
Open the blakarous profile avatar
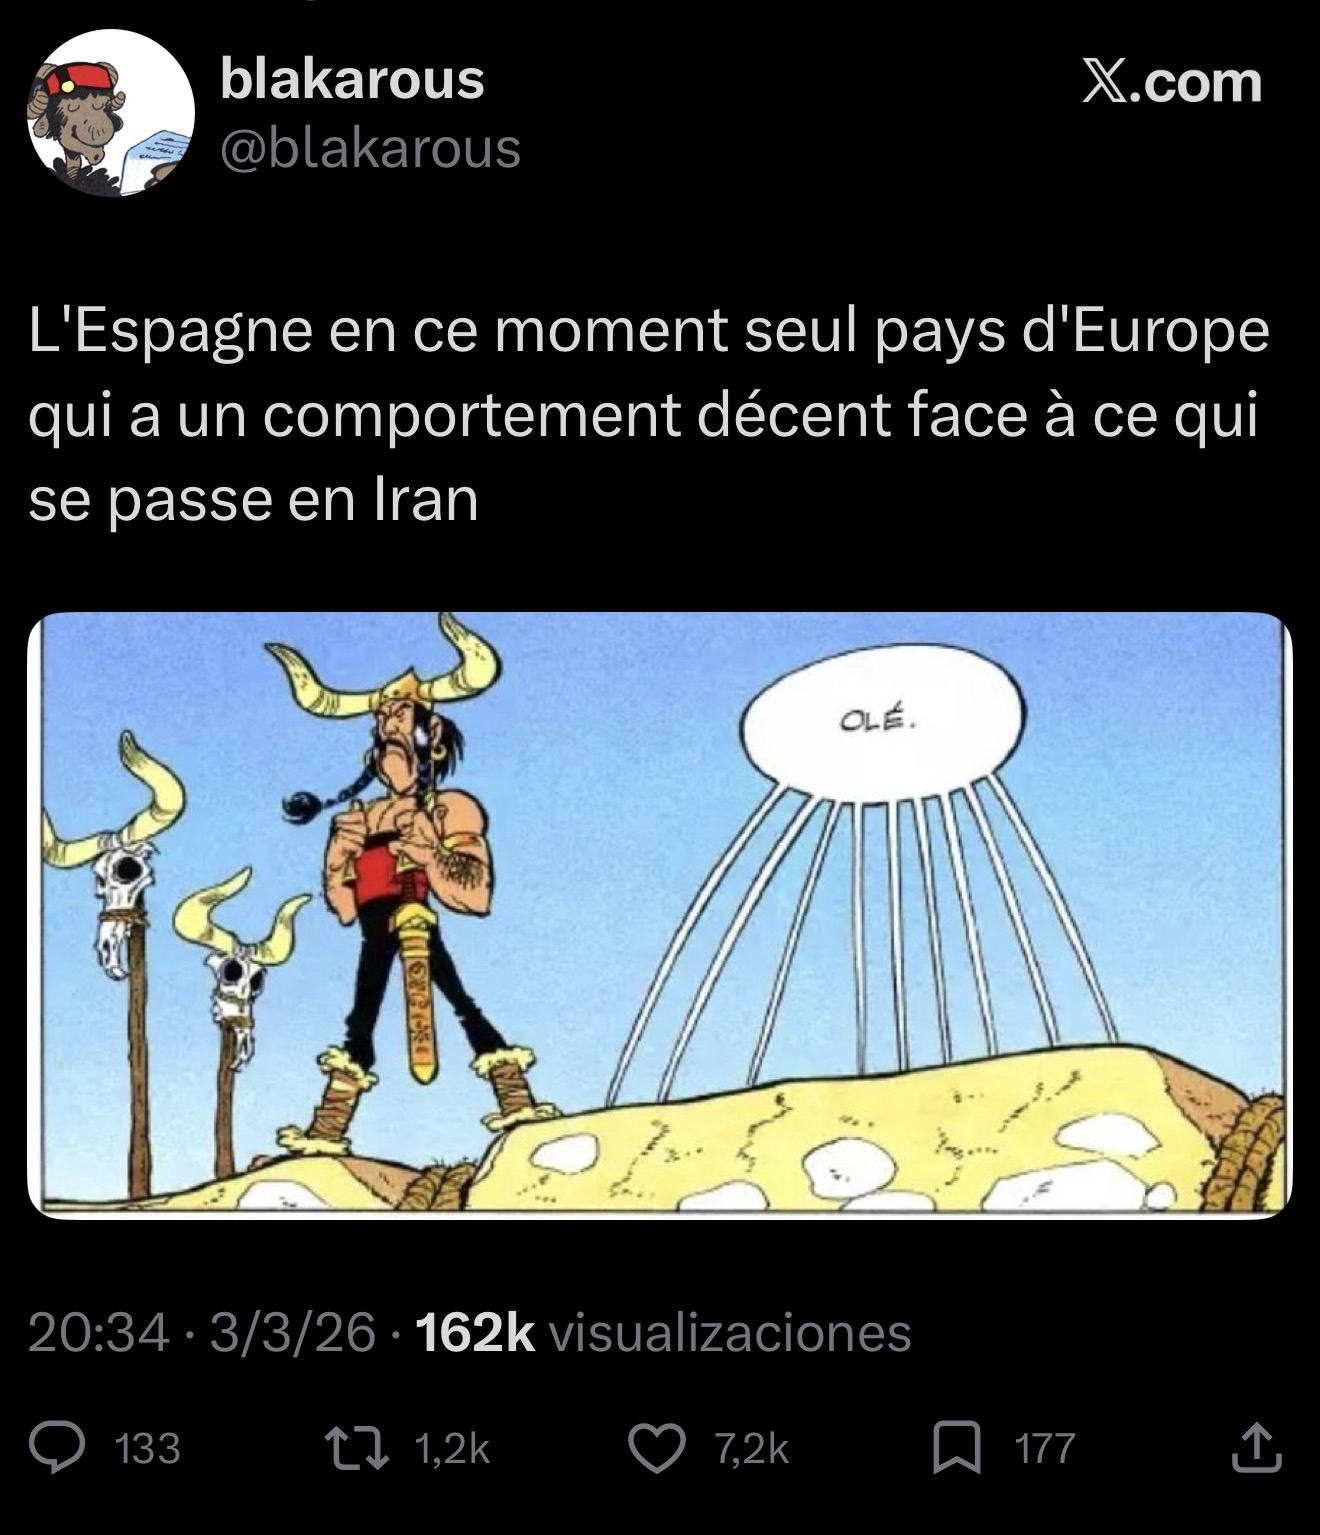[110, 113]
